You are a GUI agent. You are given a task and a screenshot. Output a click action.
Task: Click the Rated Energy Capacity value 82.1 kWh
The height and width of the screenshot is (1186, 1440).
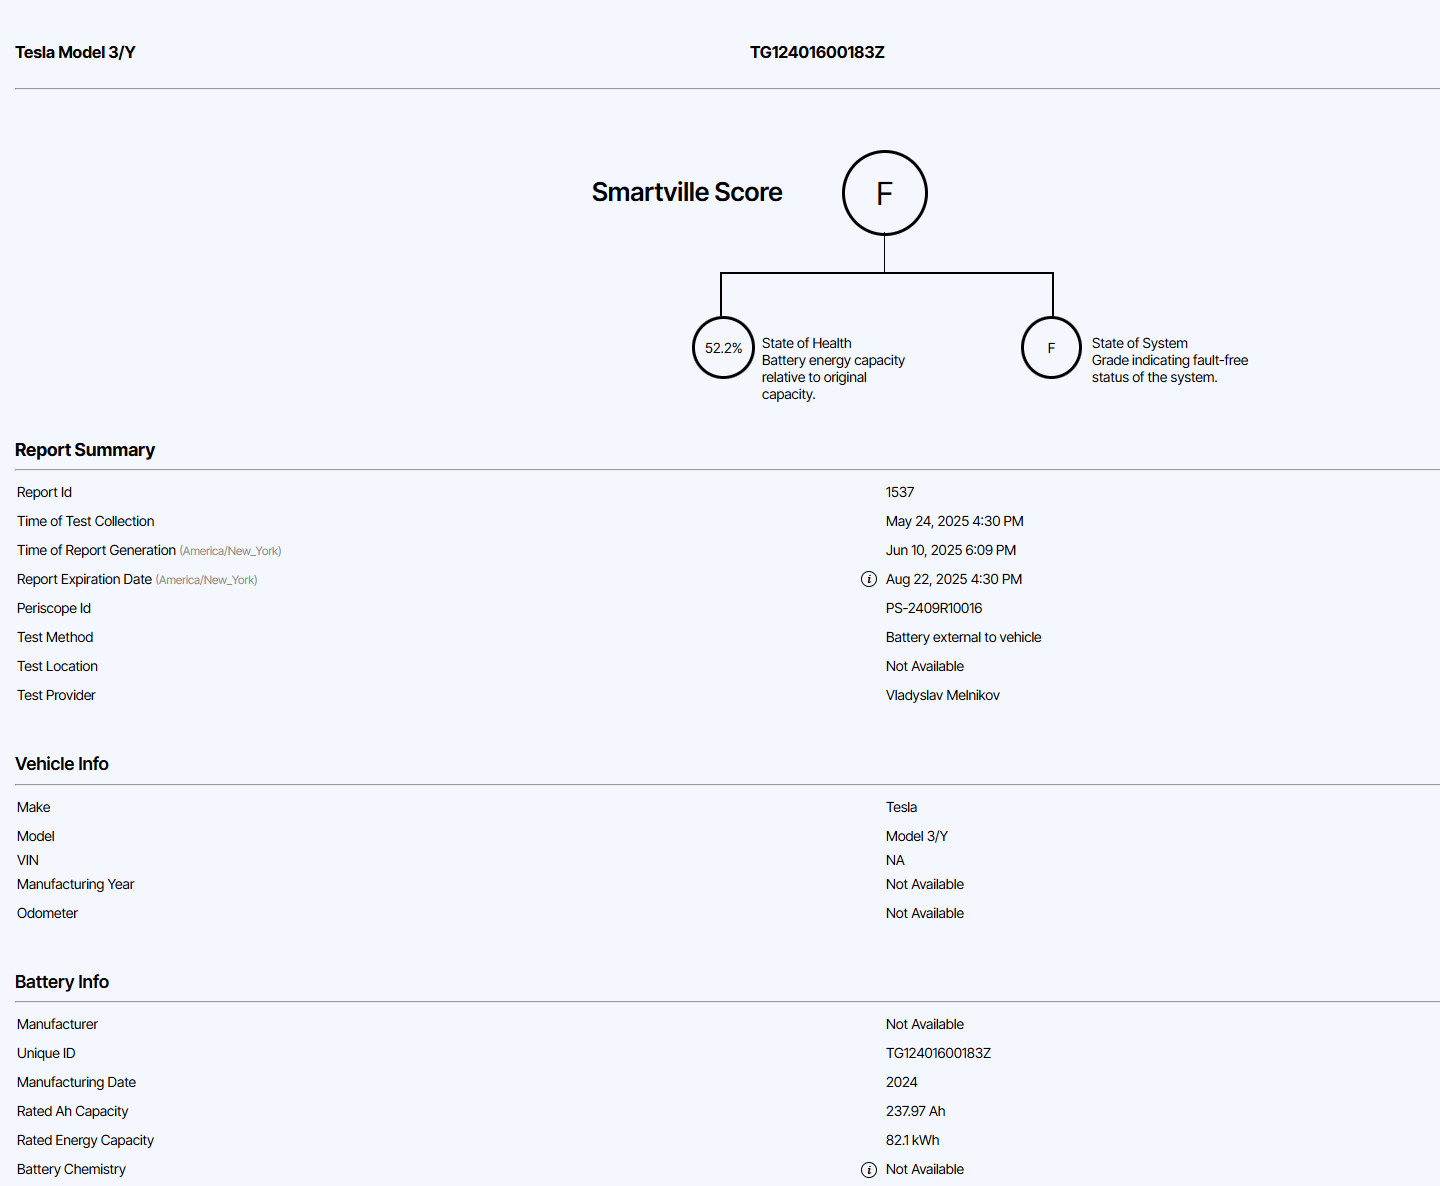(x=912, y=1140)
